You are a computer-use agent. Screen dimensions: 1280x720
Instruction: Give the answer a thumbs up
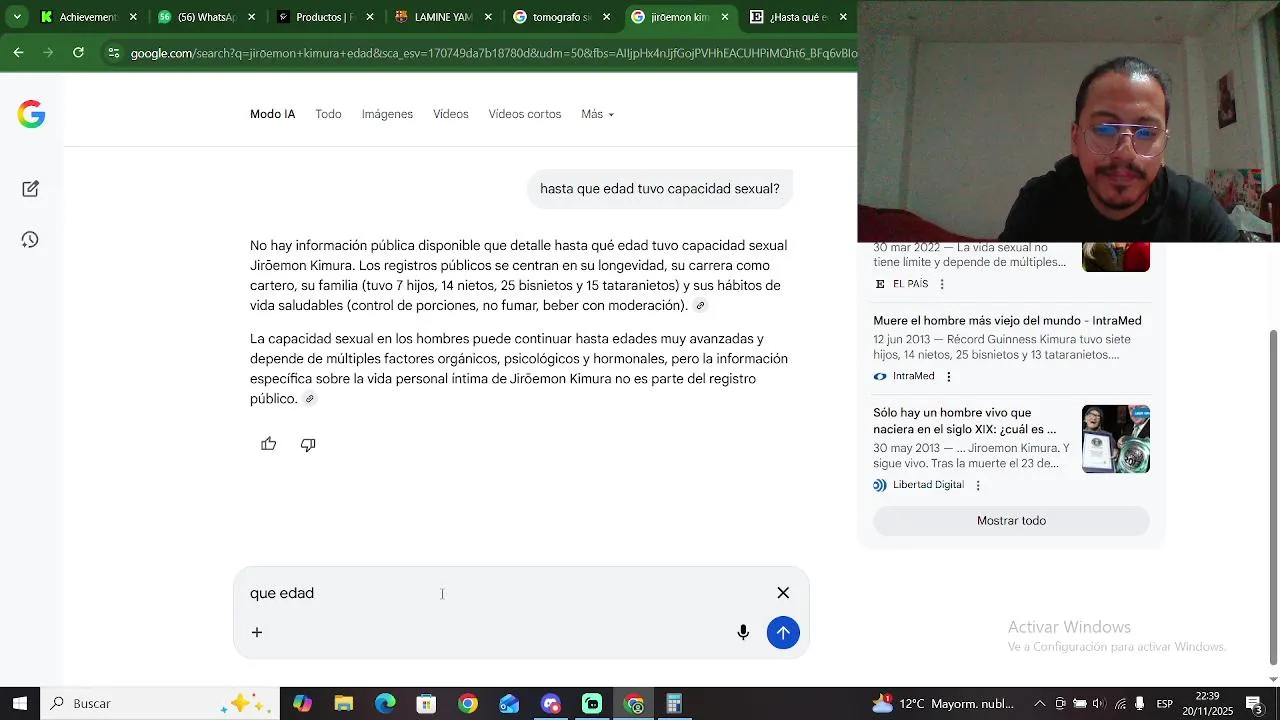point(269,444)
